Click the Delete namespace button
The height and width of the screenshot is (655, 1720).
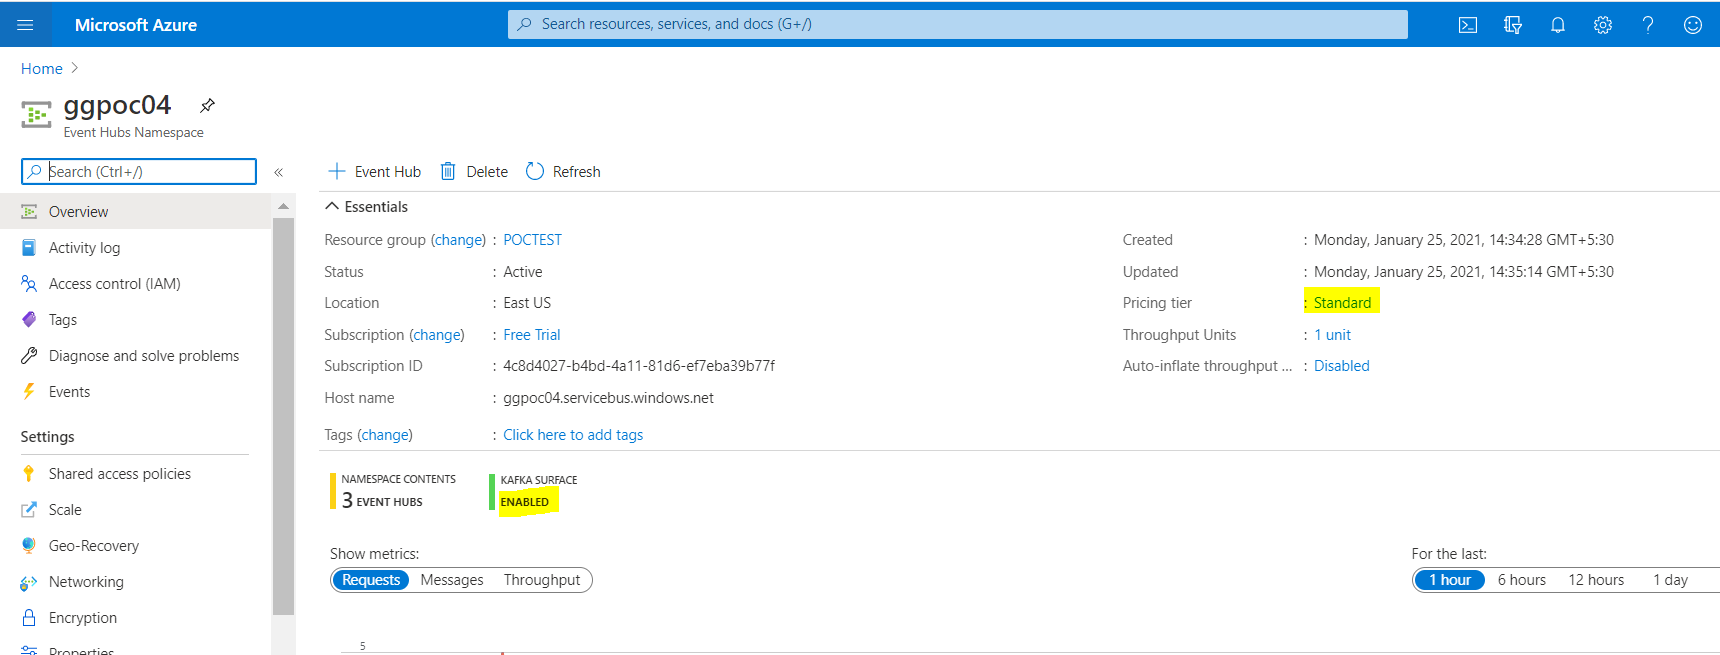(475, 172)
